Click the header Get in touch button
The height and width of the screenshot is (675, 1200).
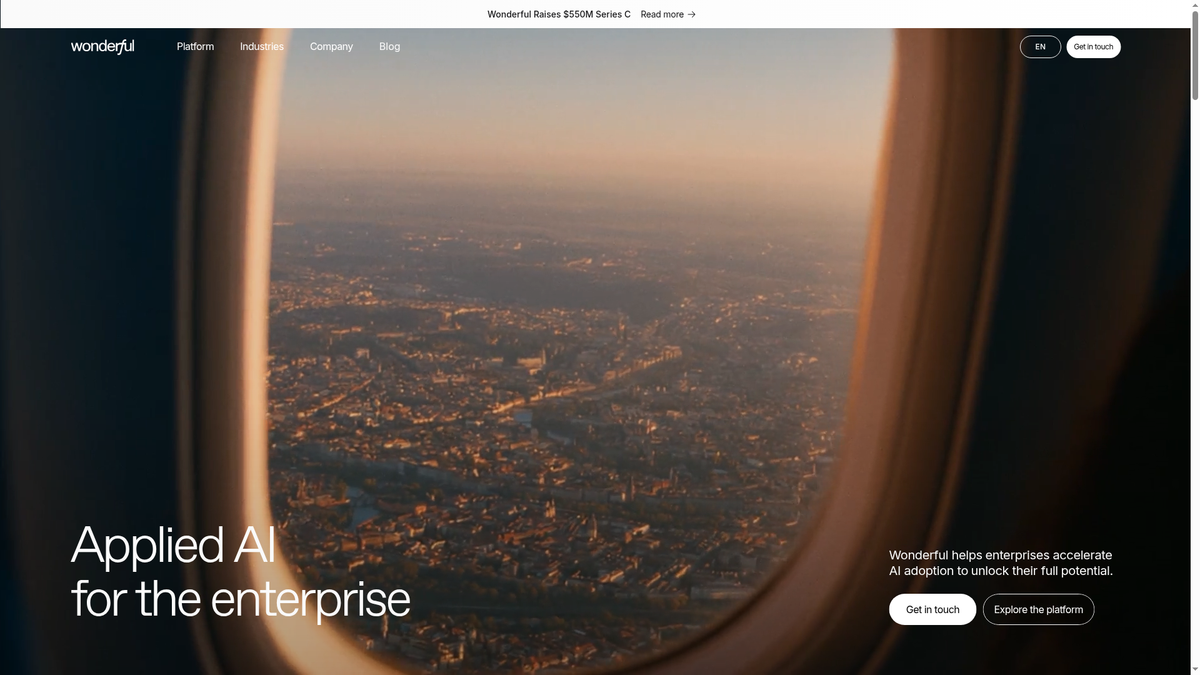[x=1093, y=47]
